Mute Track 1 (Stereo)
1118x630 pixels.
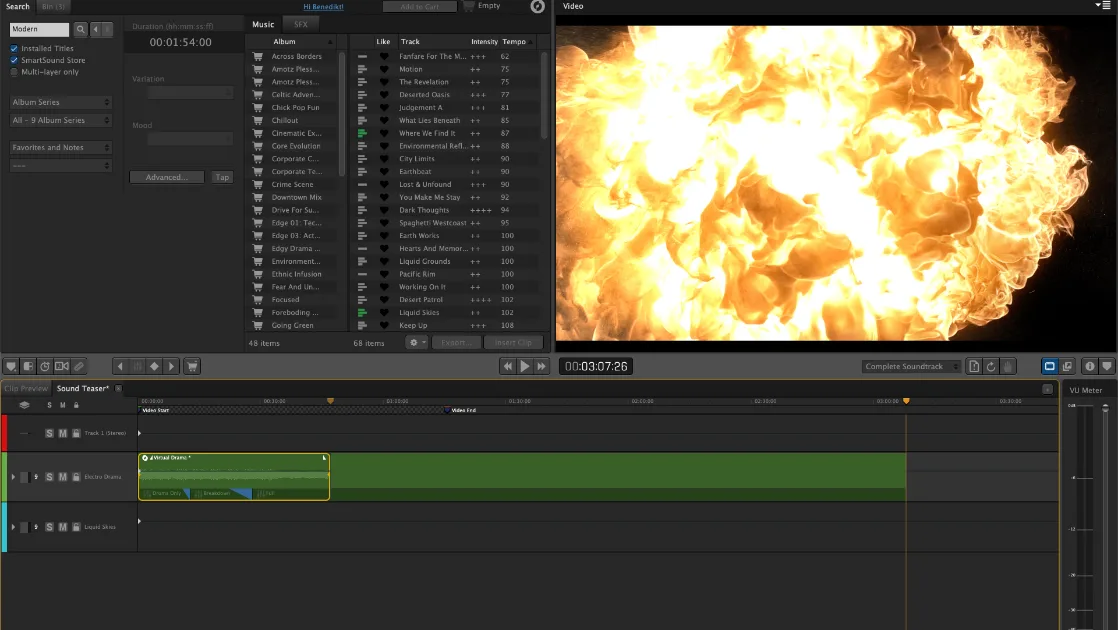click(63, 433)
